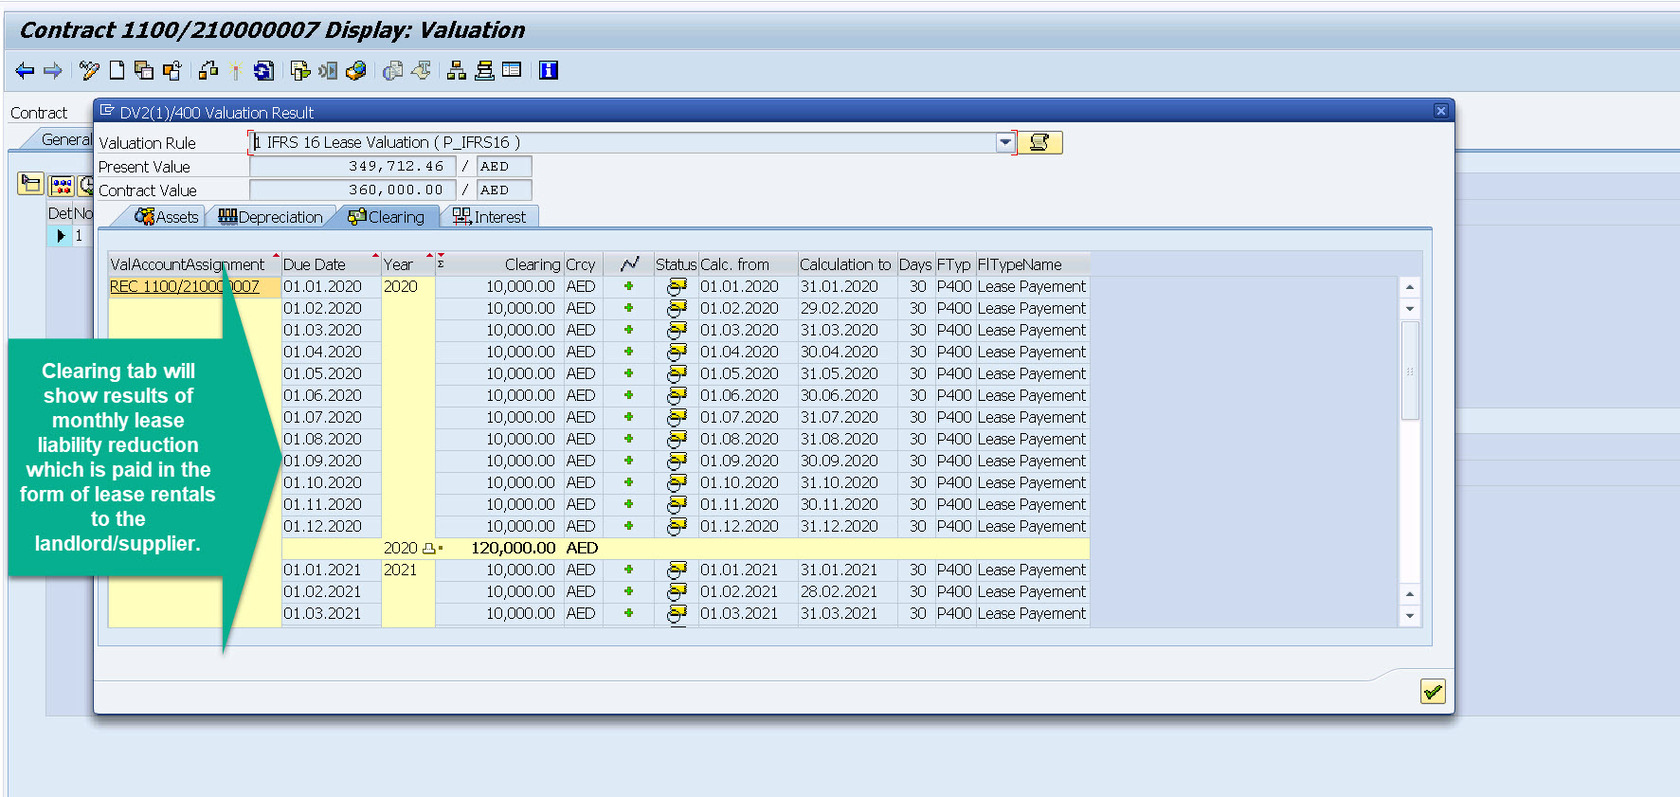Click Lease Payement cell in 01.09.2020 row

(x=1031, y=461)
